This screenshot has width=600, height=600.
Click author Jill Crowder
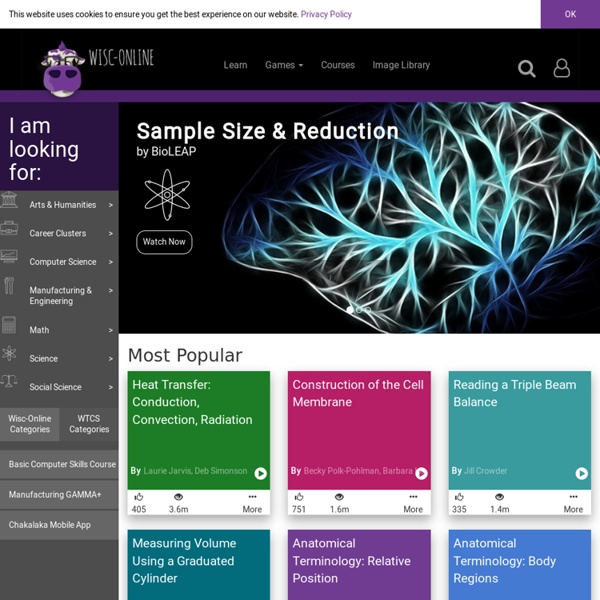point(485,471)
